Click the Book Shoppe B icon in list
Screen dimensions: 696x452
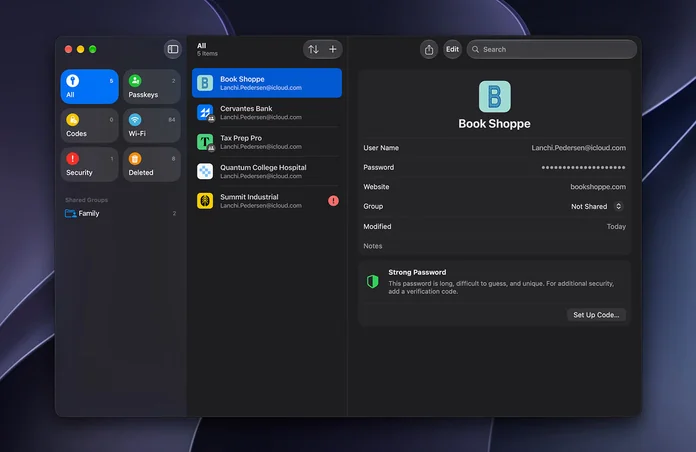205,83
